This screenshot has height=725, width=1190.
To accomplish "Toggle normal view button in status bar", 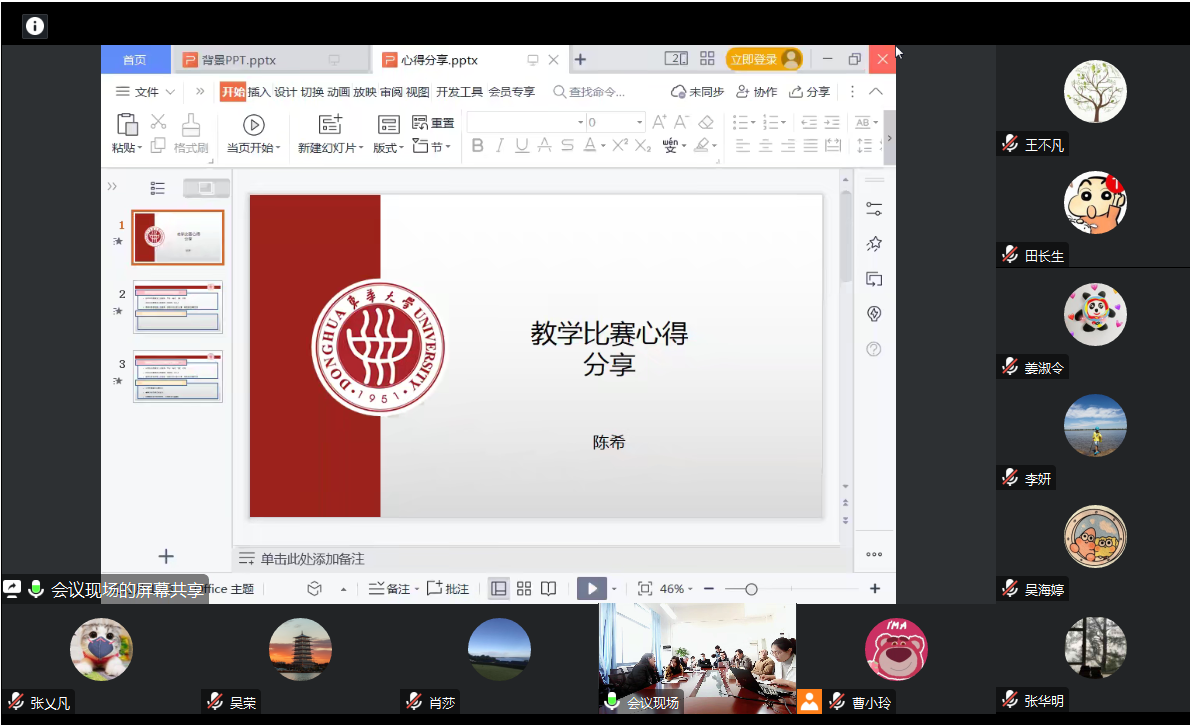I will (x=498, y=589).
